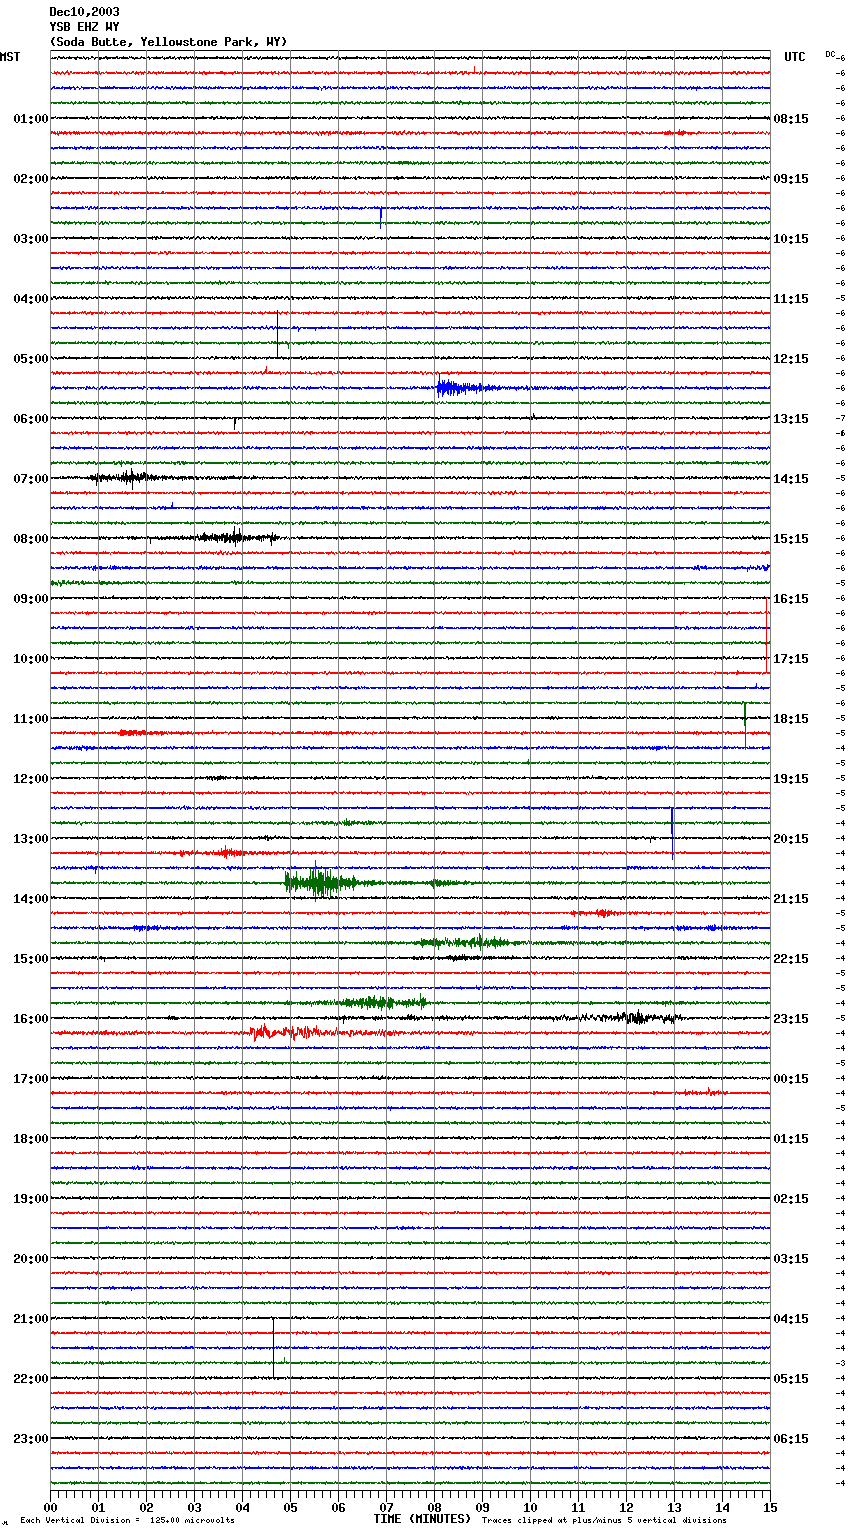Click the 05:00 MST time label

(x=31, y=359)
